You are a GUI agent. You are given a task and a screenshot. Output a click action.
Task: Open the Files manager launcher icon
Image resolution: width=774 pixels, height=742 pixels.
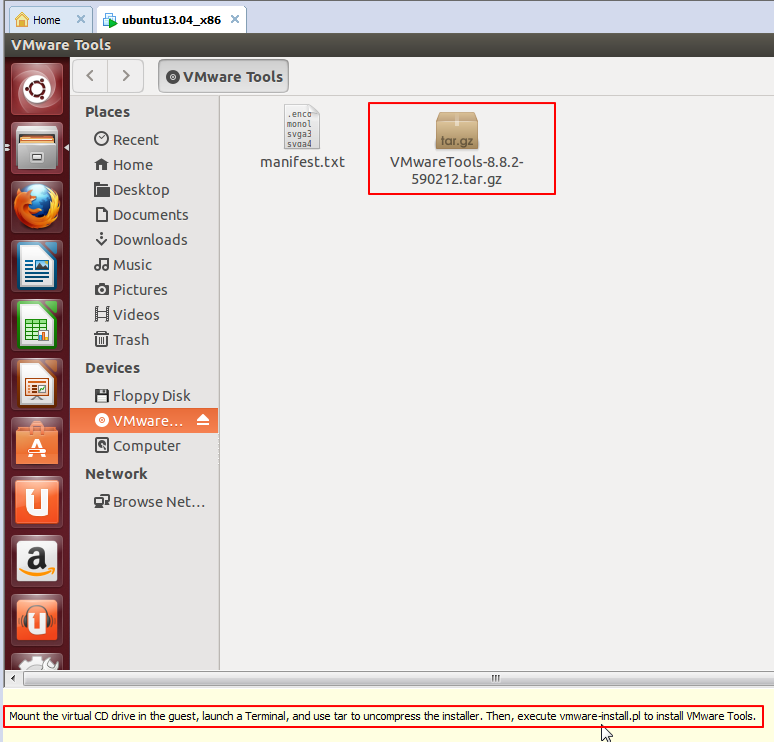(x=37, y=148)
